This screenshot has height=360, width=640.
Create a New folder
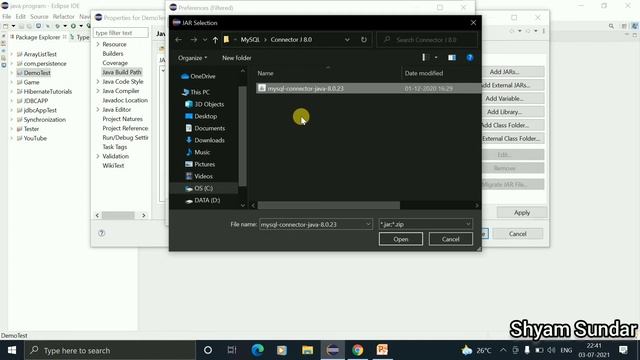237,58
